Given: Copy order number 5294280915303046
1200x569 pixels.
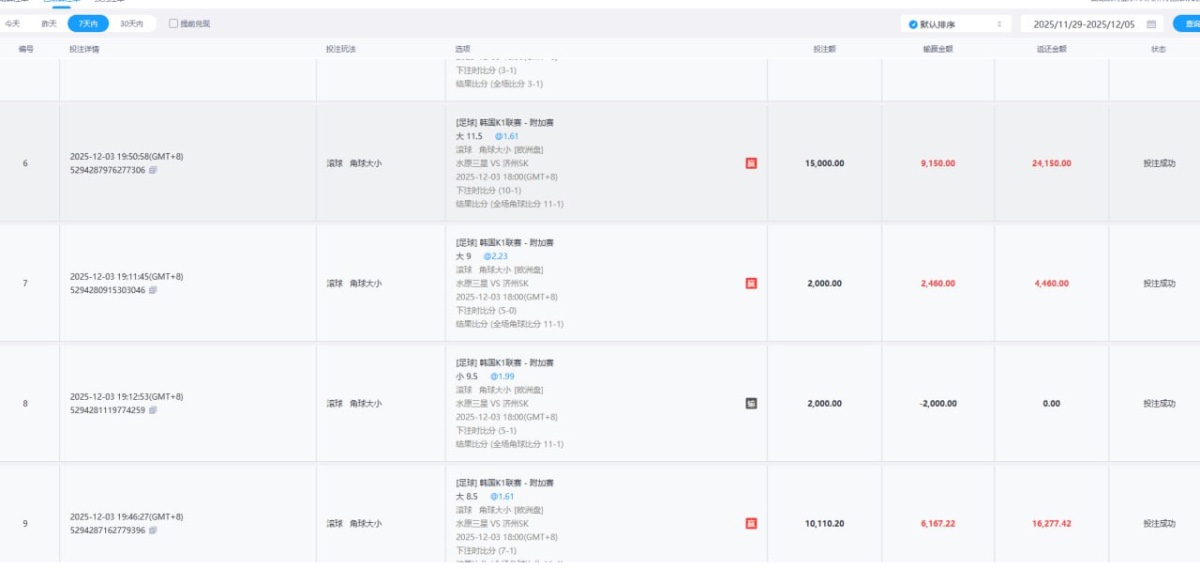Looking at the screenshot, I should coord(153,290).
